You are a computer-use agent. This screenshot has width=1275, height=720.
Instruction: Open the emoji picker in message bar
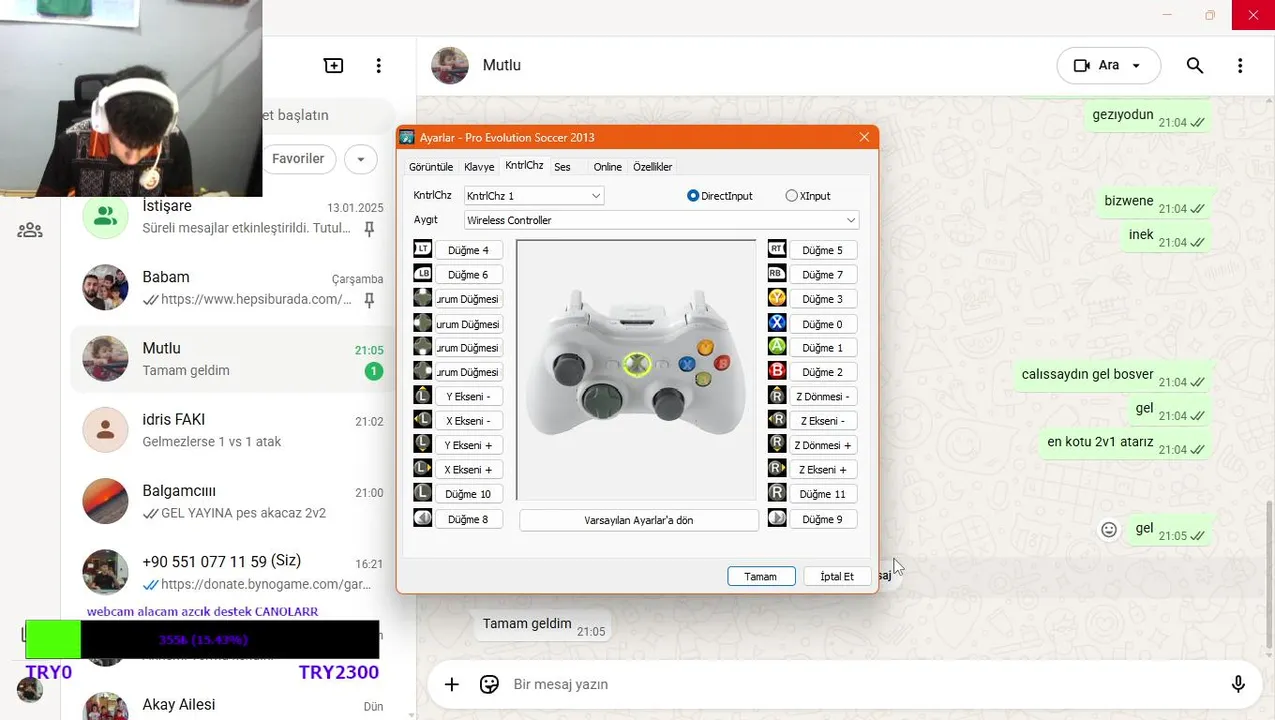(489, 684)
